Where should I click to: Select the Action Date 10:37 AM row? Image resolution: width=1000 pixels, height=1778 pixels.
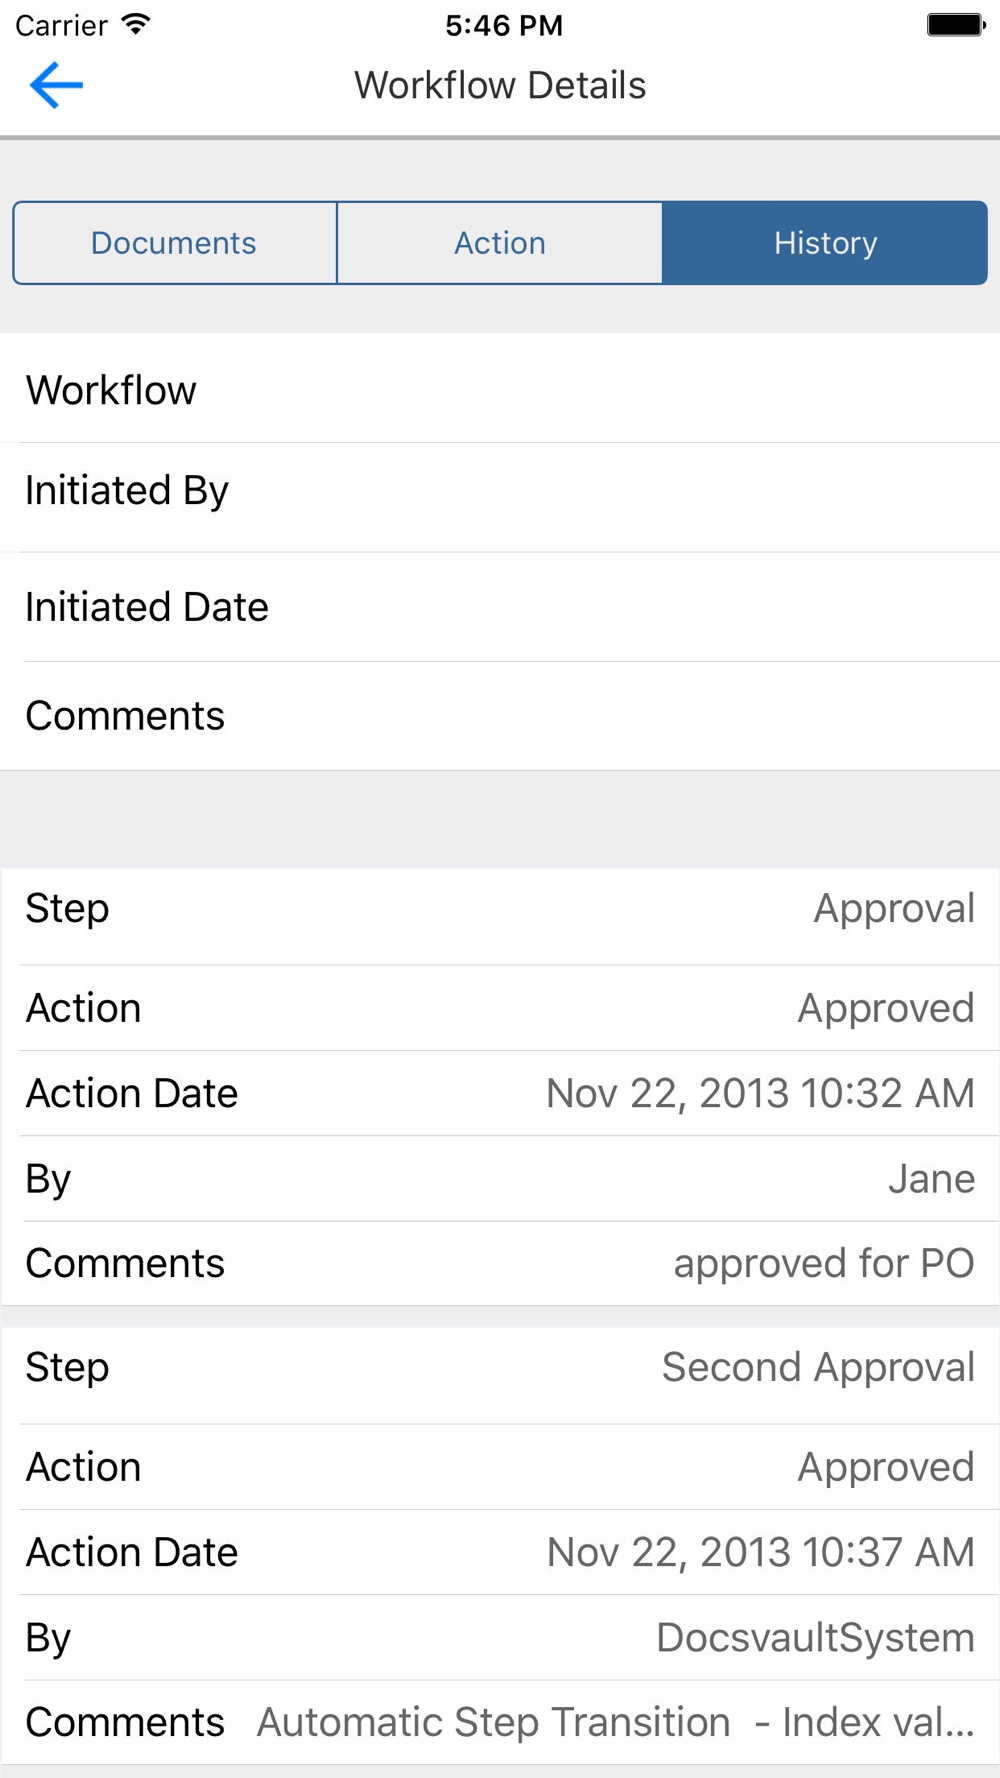[x=500, y=1552]
